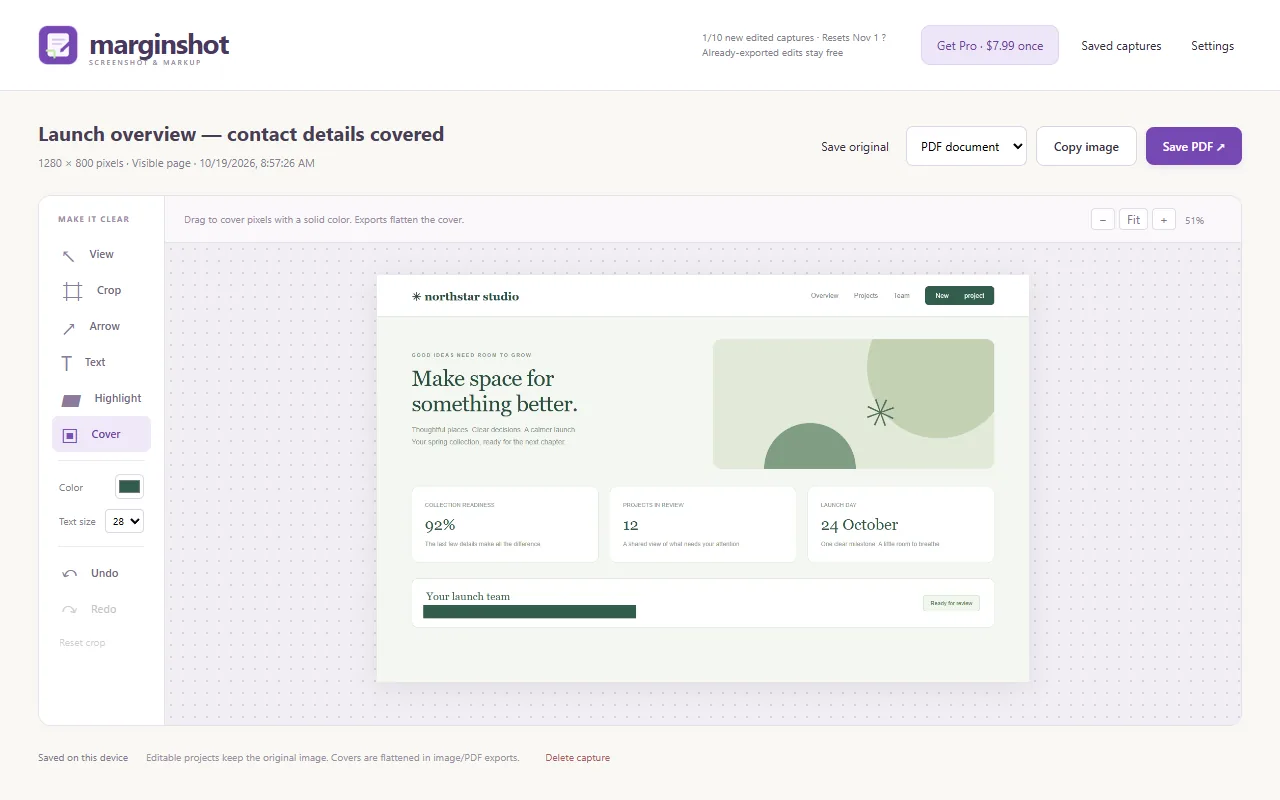Click the '24 October' value in capture
1280x800 pixels.
tap(859, 525)
